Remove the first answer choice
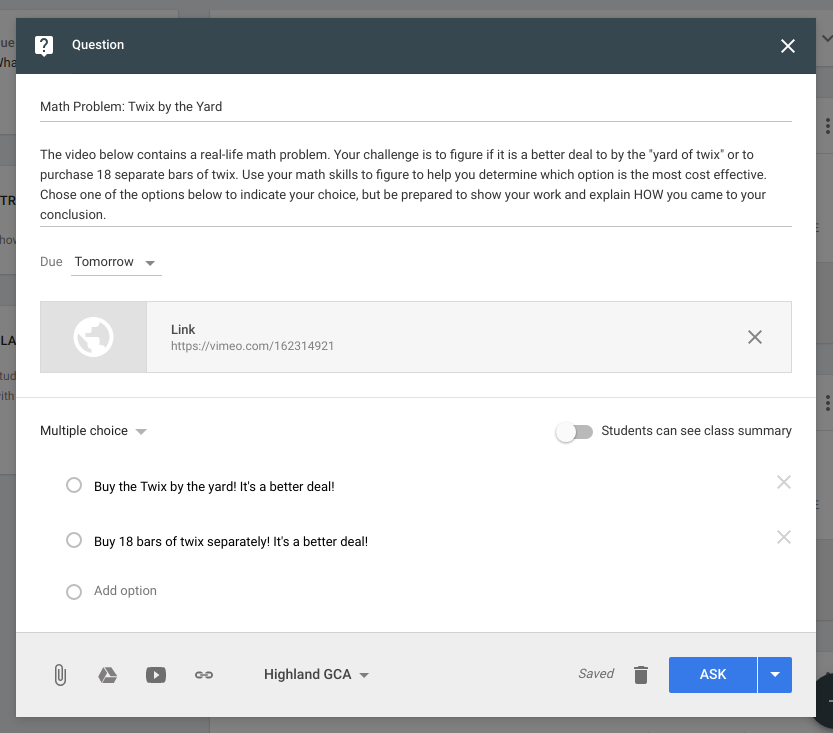The height and width of the screenshot is (733, 833). 783,482
